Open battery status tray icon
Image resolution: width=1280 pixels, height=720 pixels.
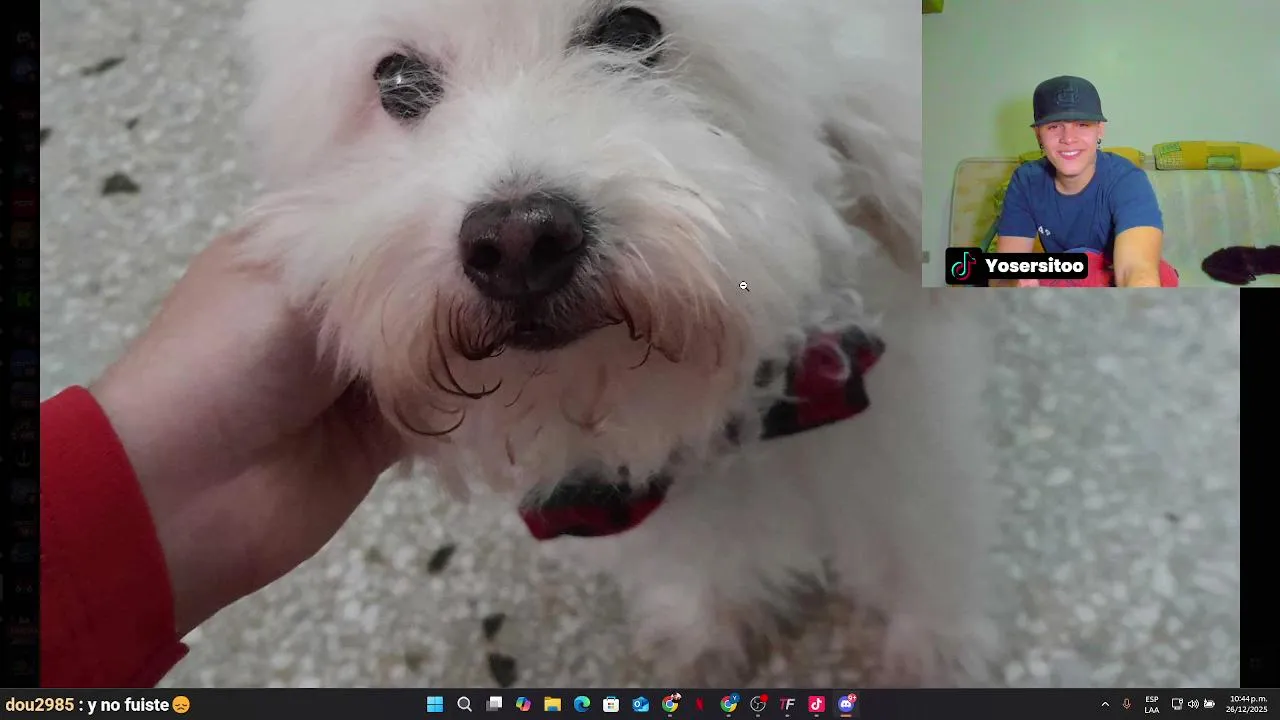[1209, 704]
